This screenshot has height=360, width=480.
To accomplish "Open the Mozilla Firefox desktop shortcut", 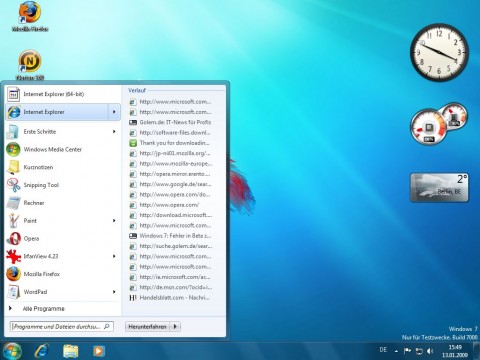I will [30, 16].
